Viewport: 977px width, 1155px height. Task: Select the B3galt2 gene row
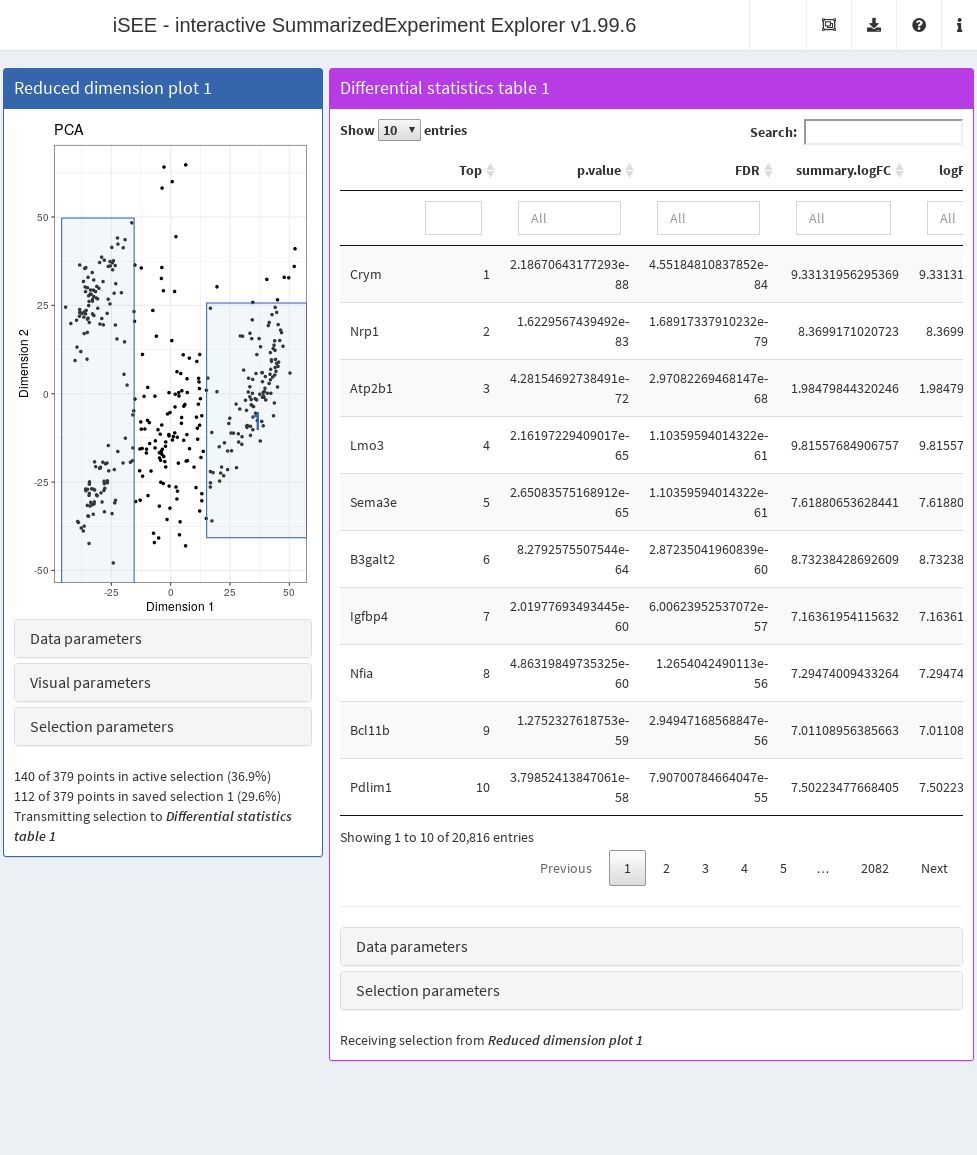[651, 559]
